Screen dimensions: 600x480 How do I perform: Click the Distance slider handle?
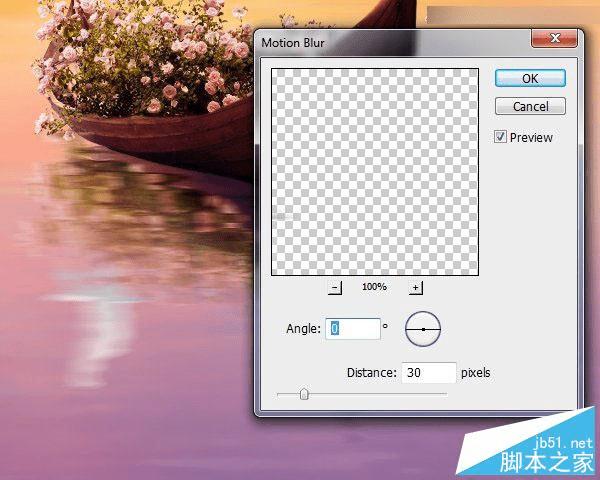[x=304, y=394]
